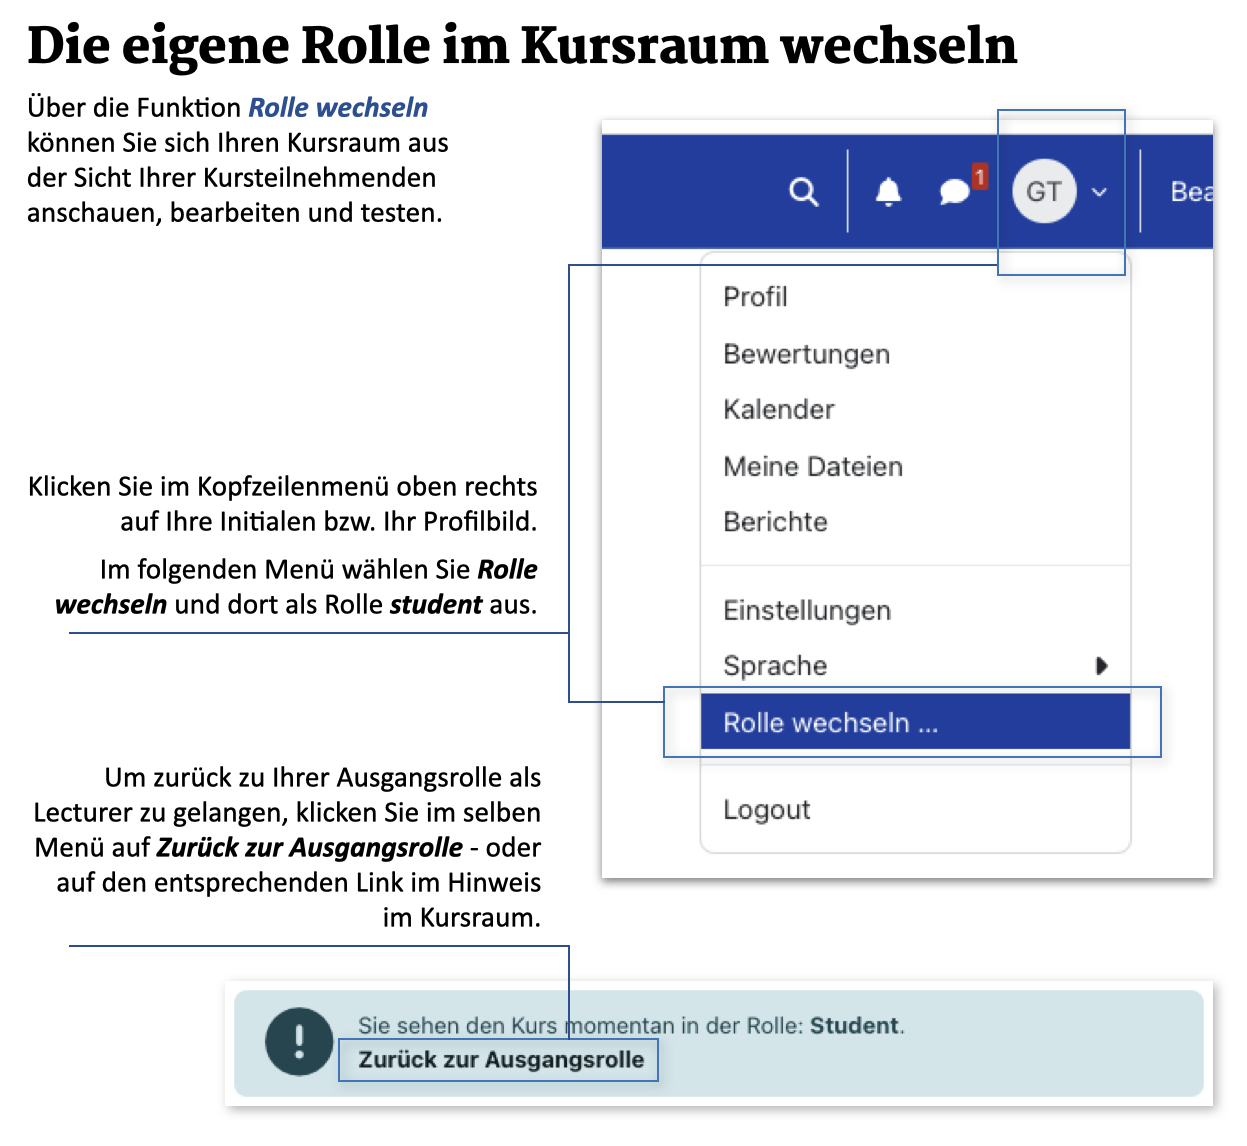
Task: Click the Zurück zur Ausgangsrolle link
Action: tap(501, 1060)
